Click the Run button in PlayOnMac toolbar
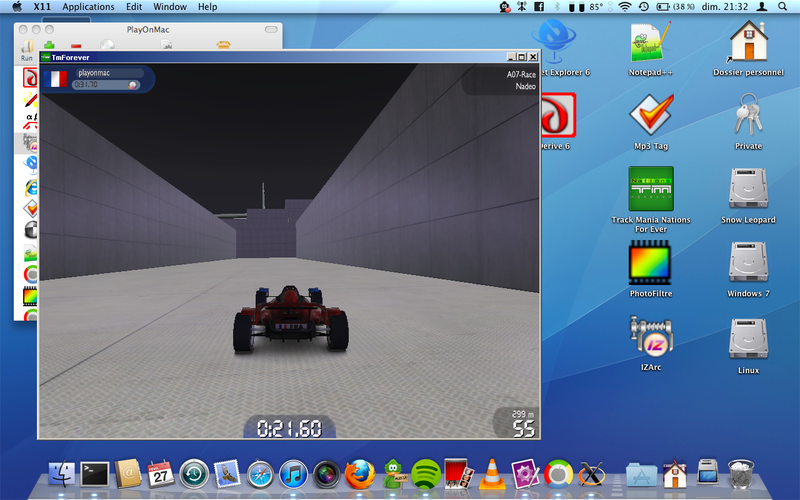Screen dimensions: 800x500 click(x=27, y=50)
